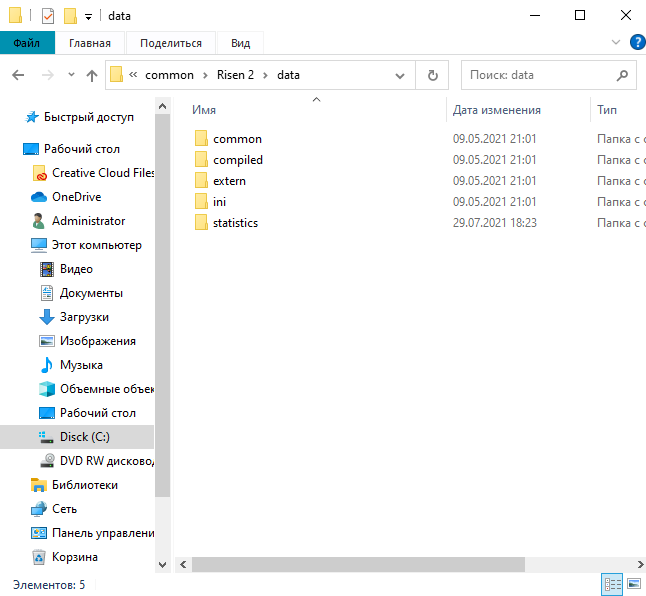
Task: Open Сеть in navigation pane
Action: (x=54, y=509)
